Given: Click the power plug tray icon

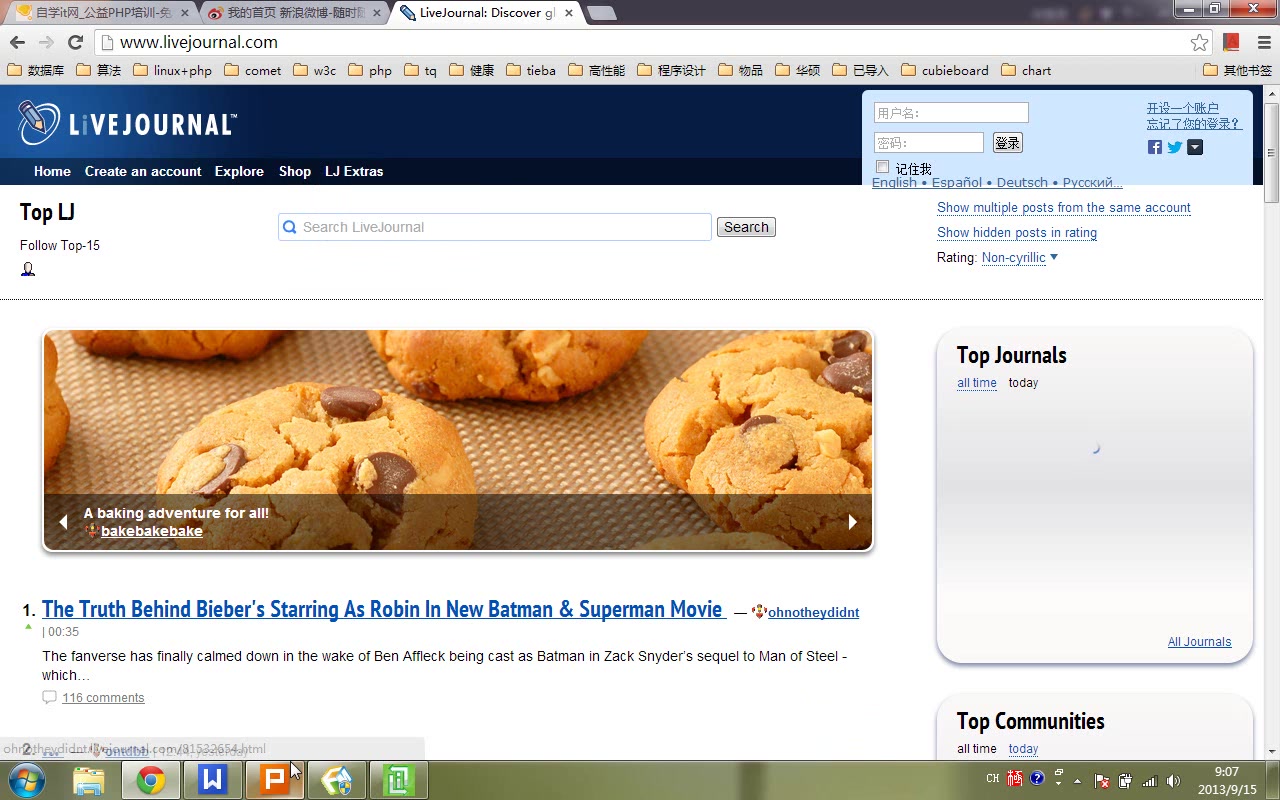Looking at the screenshot, I should [1126, 780].
